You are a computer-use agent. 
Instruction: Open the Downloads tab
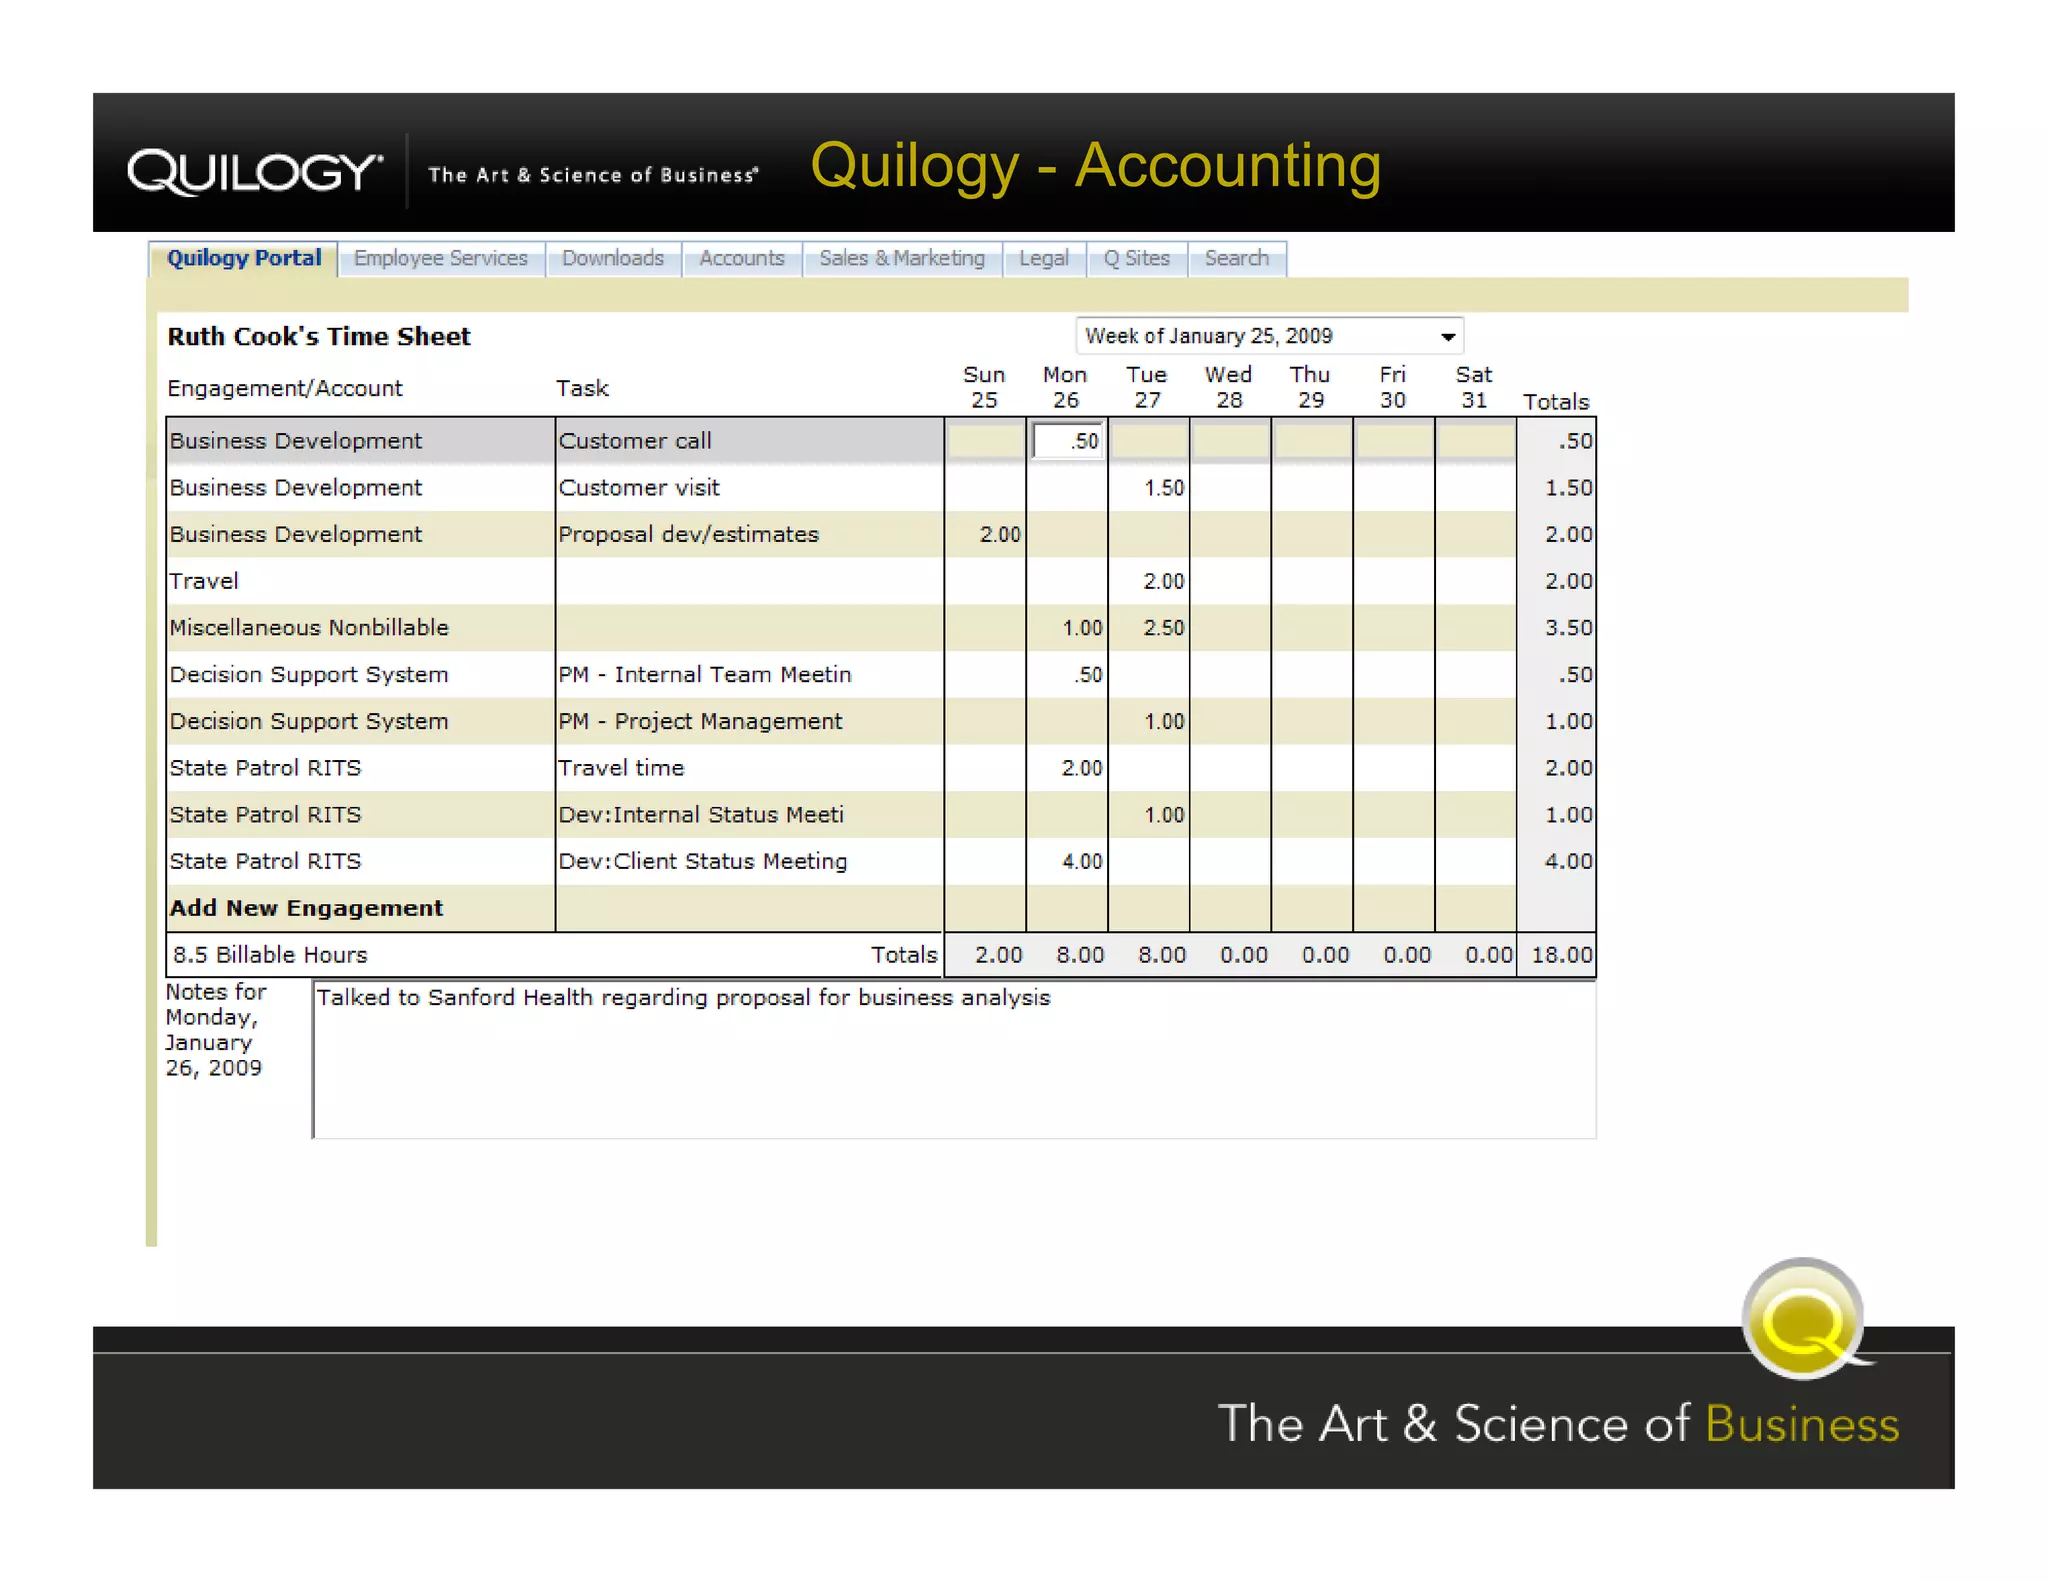(x=612, y=259)
